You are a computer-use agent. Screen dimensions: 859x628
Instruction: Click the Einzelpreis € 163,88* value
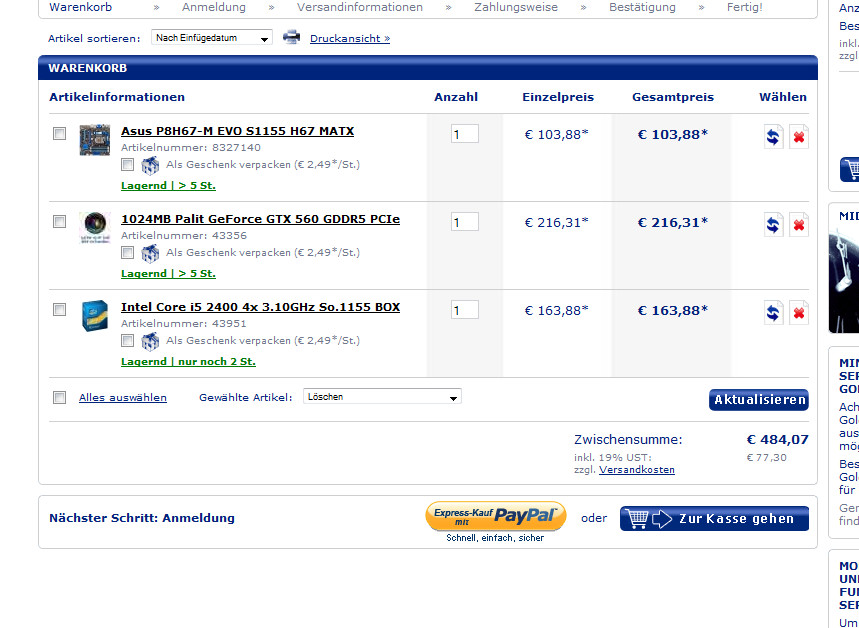(557, 311)
